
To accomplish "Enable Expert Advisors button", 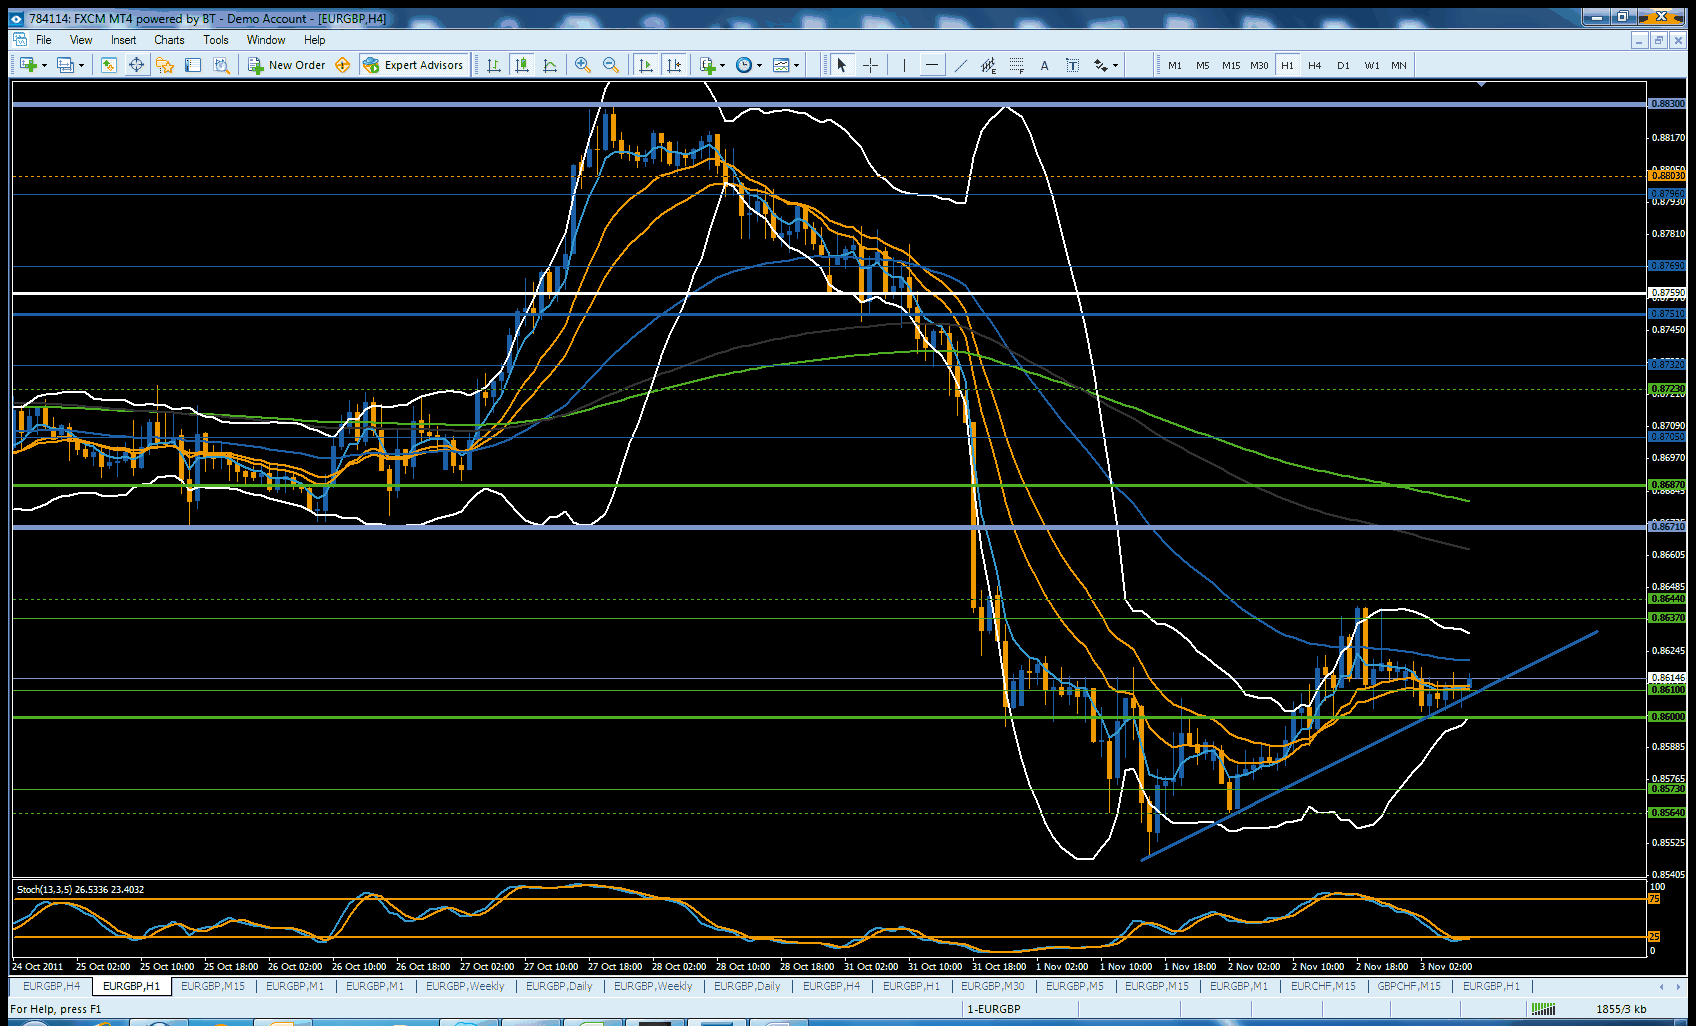I will 414,65.
